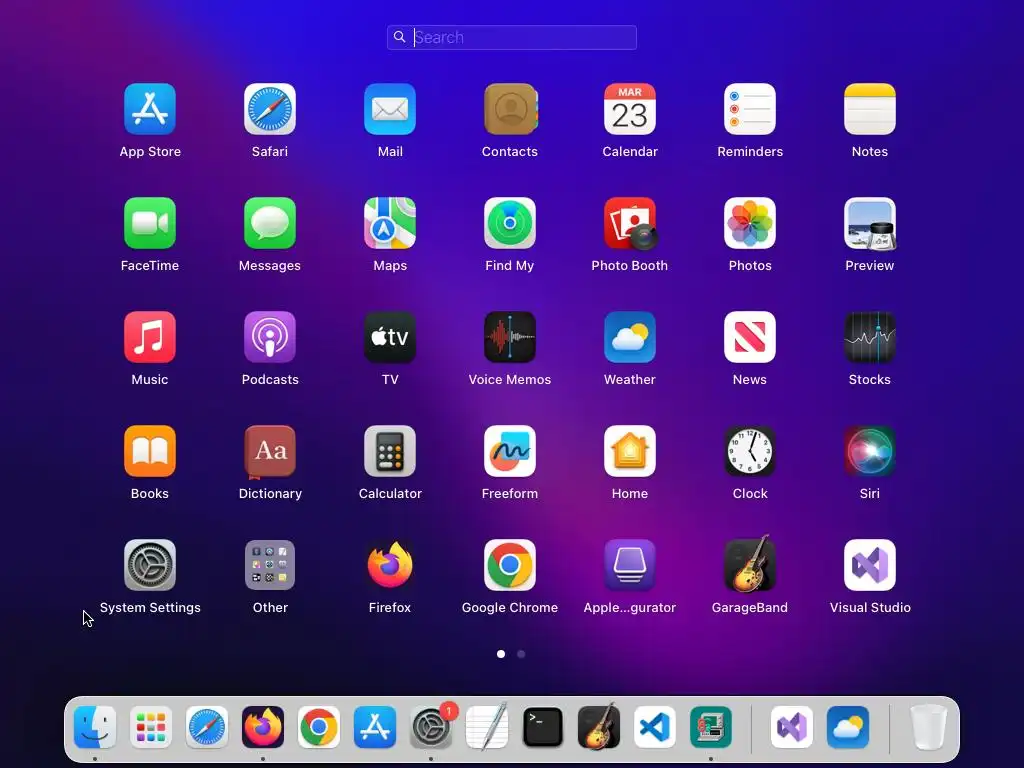Open Chrome from the Dock
Image resolution: width=1024 pixels, height=768 pixels.
tap(319, 727)
